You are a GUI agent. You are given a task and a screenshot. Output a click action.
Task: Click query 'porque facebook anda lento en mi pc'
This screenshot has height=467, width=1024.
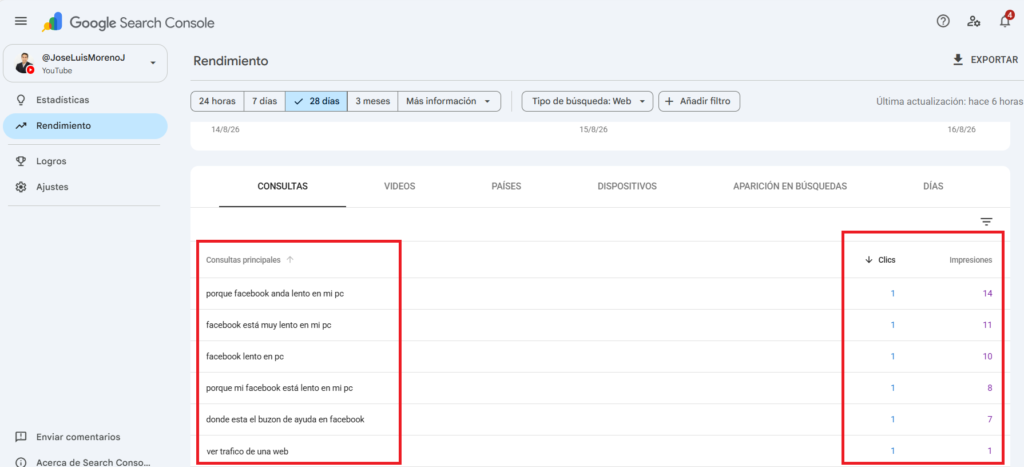(275, 294)
